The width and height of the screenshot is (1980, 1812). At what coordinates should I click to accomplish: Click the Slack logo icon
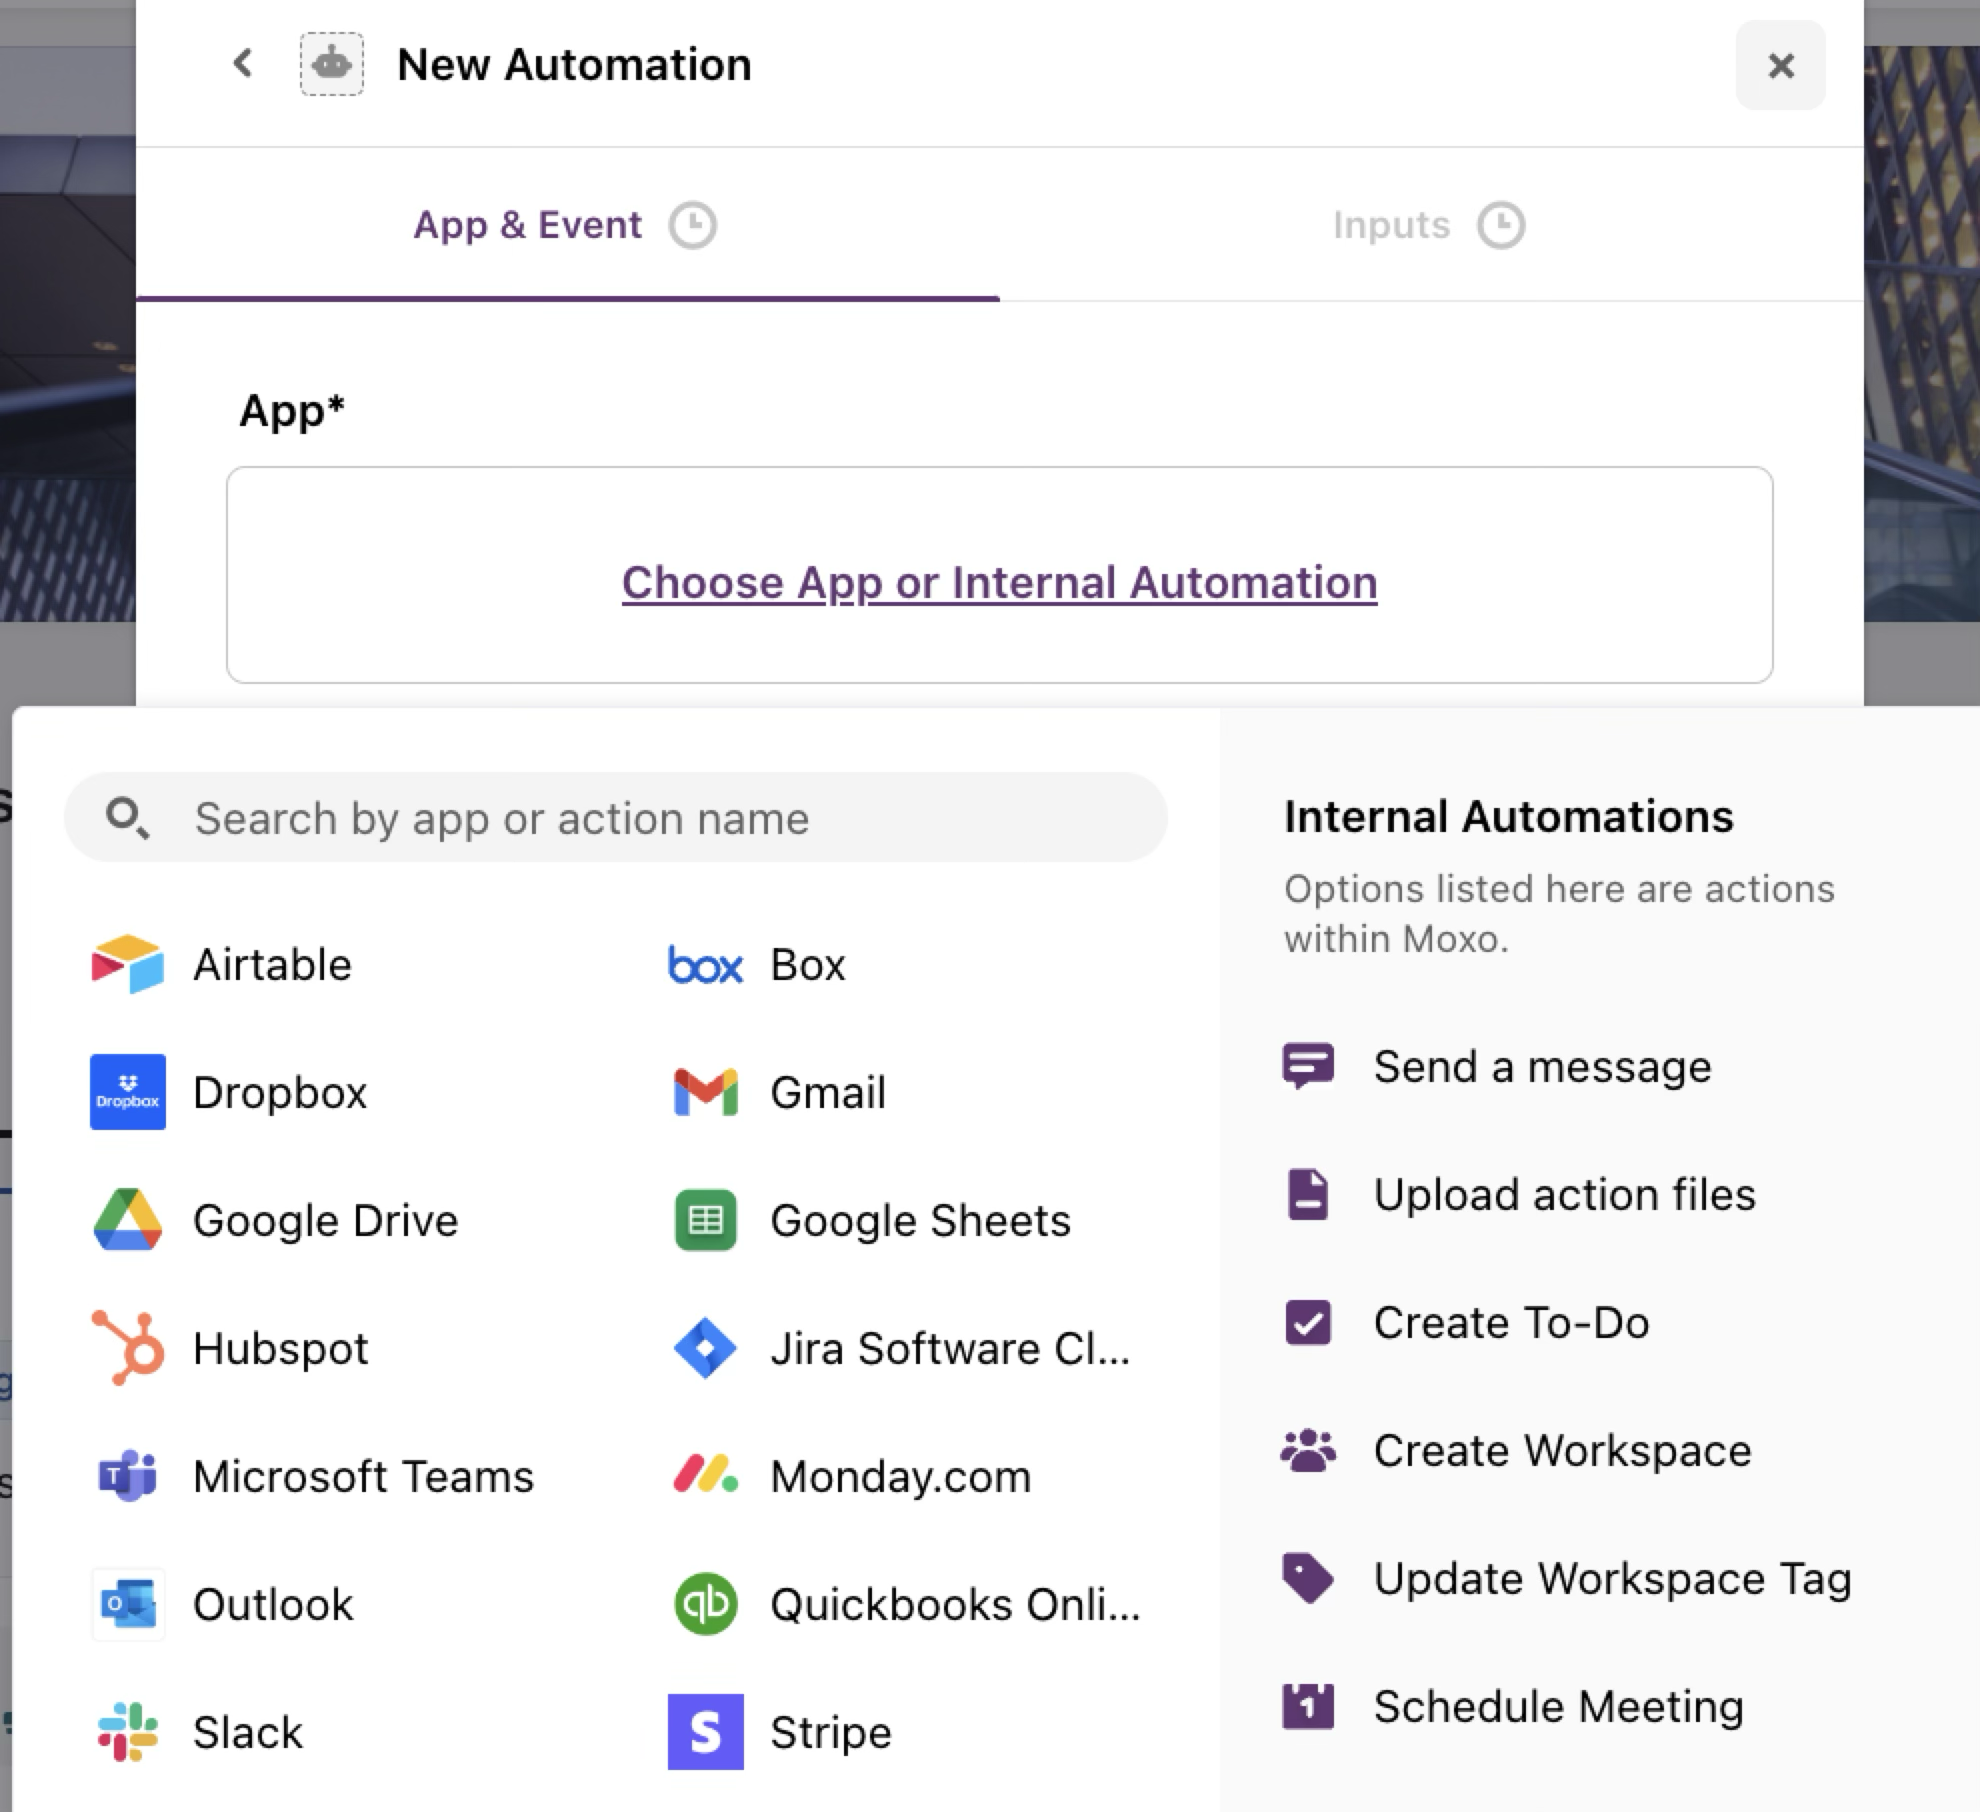127,1732
